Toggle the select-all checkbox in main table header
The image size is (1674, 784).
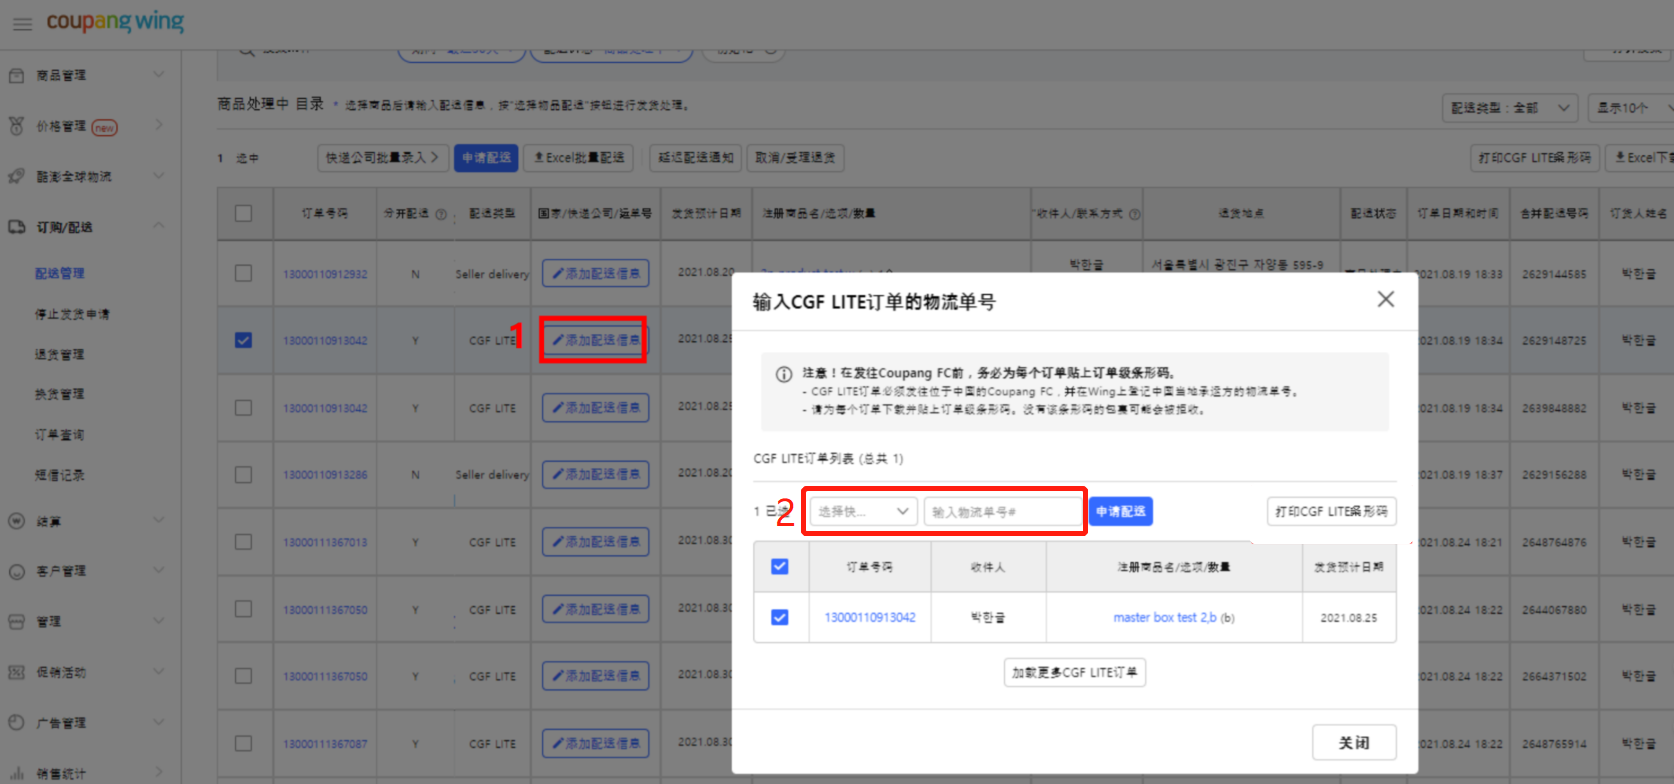coord(243,213)
